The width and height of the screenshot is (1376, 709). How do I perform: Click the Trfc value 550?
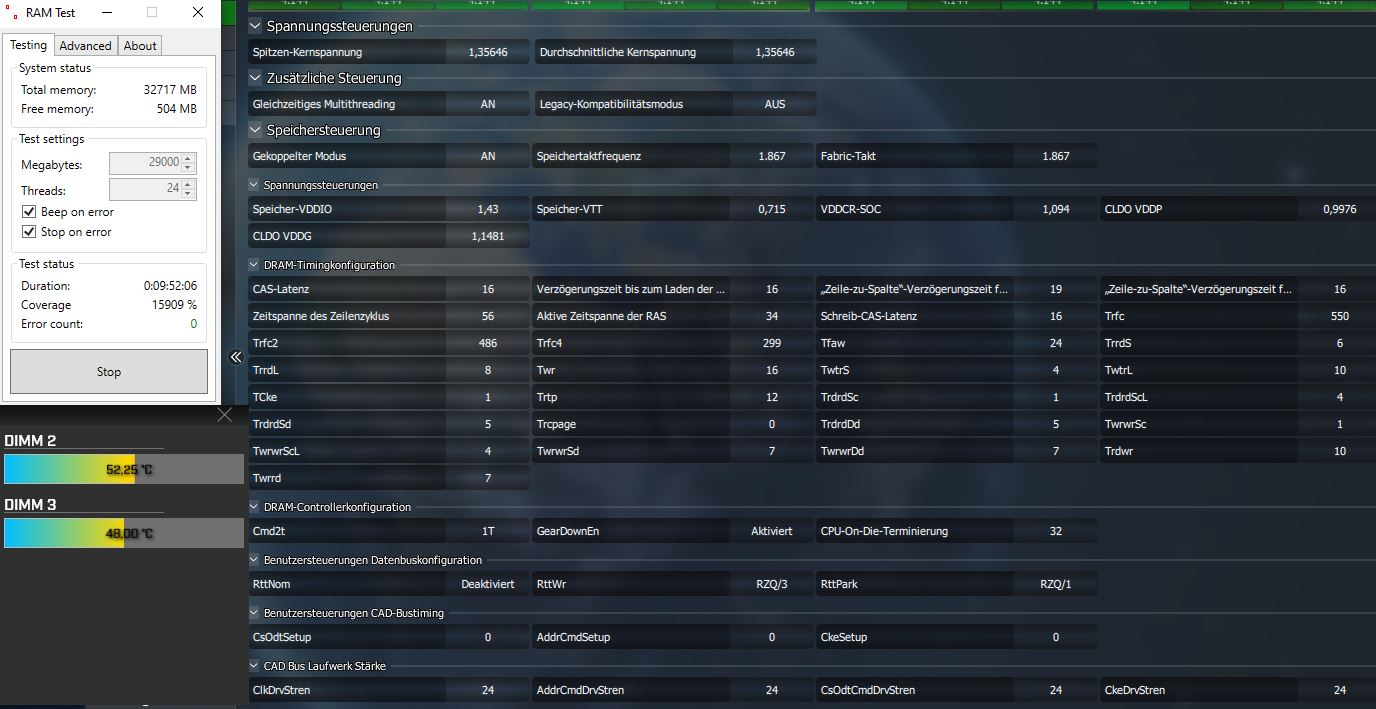pyautogui.click(x=1339, y=316)
